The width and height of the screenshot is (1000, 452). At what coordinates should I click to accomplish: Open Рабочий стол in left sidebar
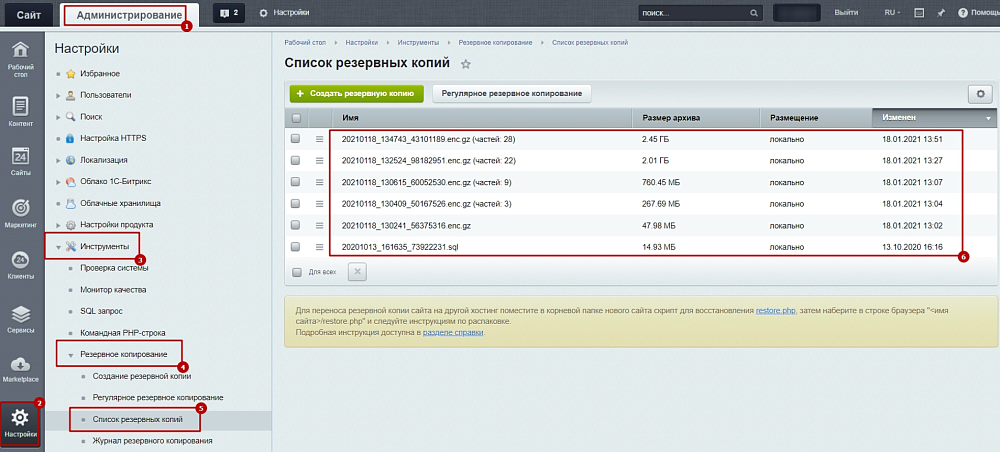point(20,58)
